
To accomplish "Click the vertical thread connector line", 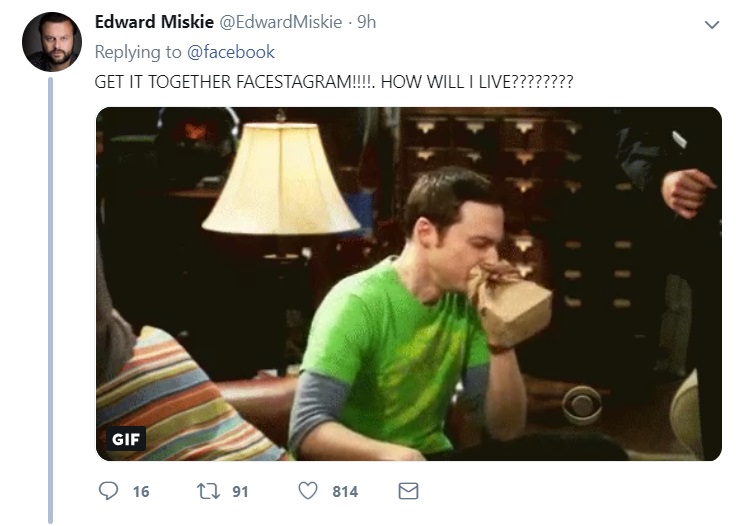I will [x=51, y=300].
